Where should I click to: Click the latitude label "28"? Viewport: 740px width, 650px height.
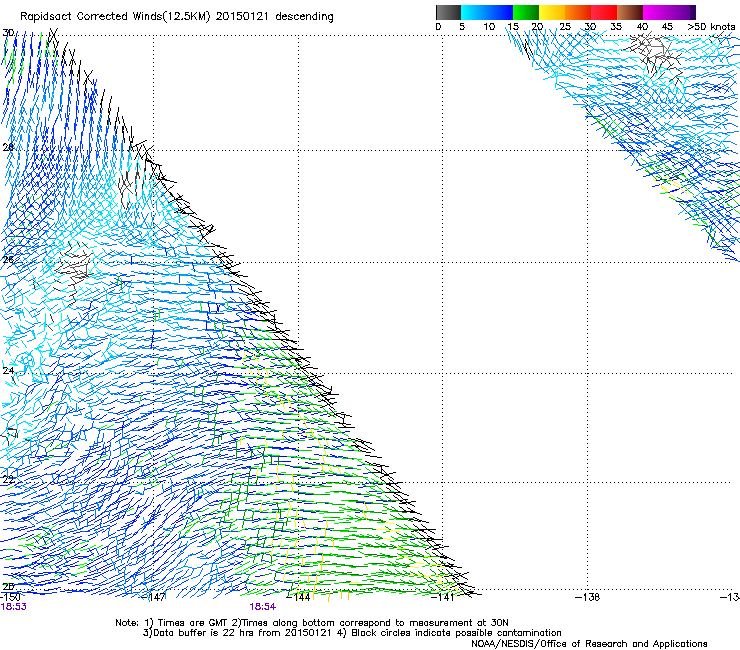[8, 148]
